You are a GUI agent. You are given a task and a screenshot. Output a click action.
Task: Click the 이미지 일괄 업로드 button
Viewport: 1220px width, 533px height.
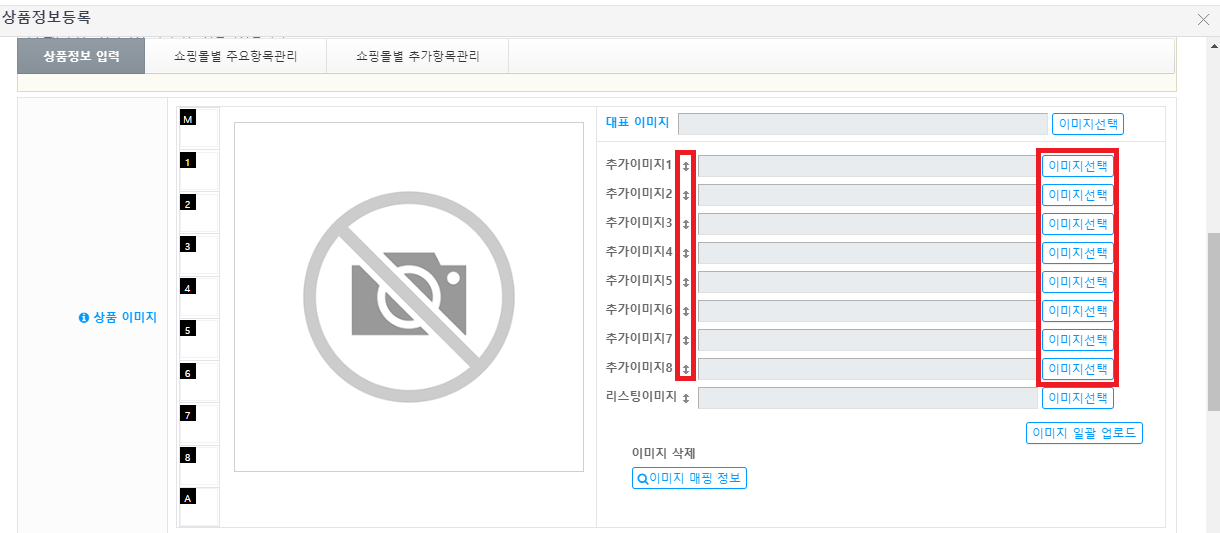click(x=1084, y=433)
